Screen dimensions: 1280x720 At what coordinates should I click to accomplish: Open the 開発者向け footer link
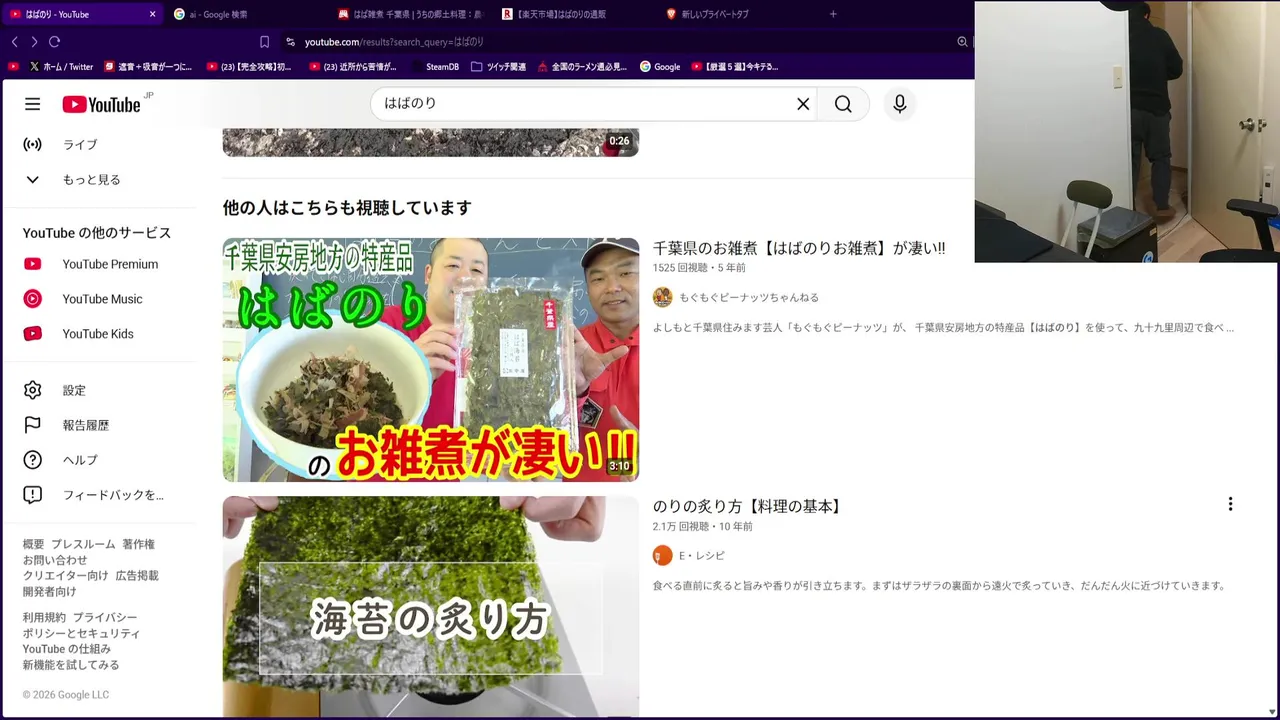pyautogui.click(x=50, y=591)
